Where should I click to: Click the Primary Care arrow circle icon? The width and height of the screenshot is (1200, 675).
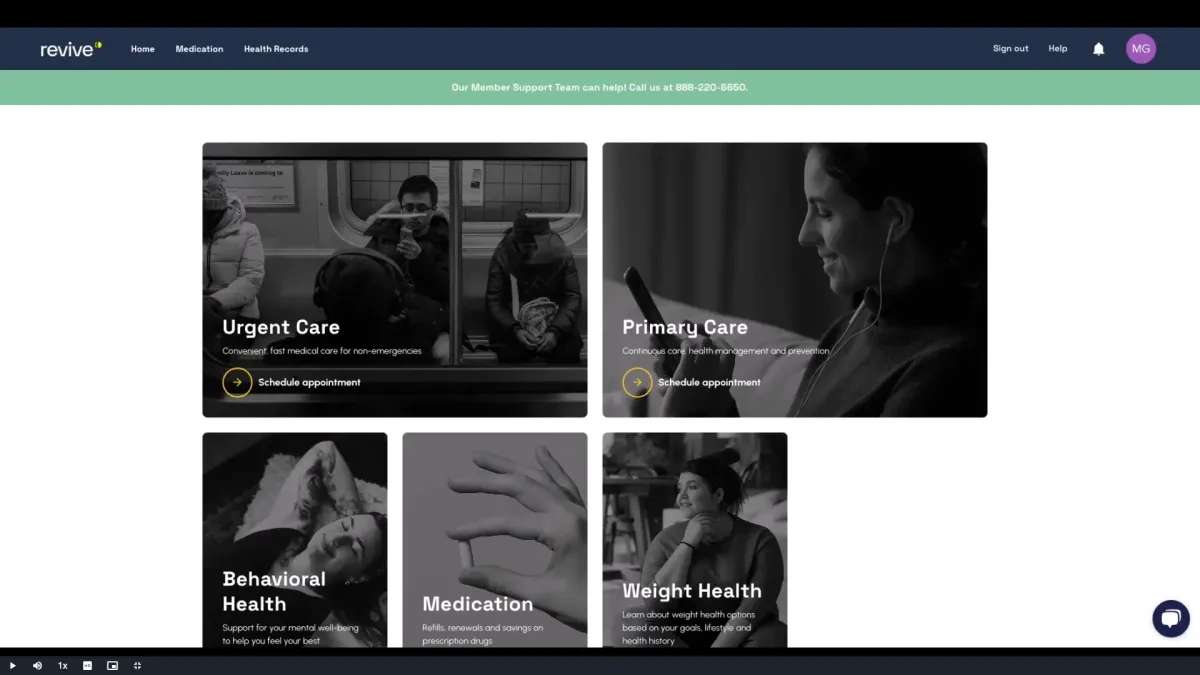[x=637, y=382]
